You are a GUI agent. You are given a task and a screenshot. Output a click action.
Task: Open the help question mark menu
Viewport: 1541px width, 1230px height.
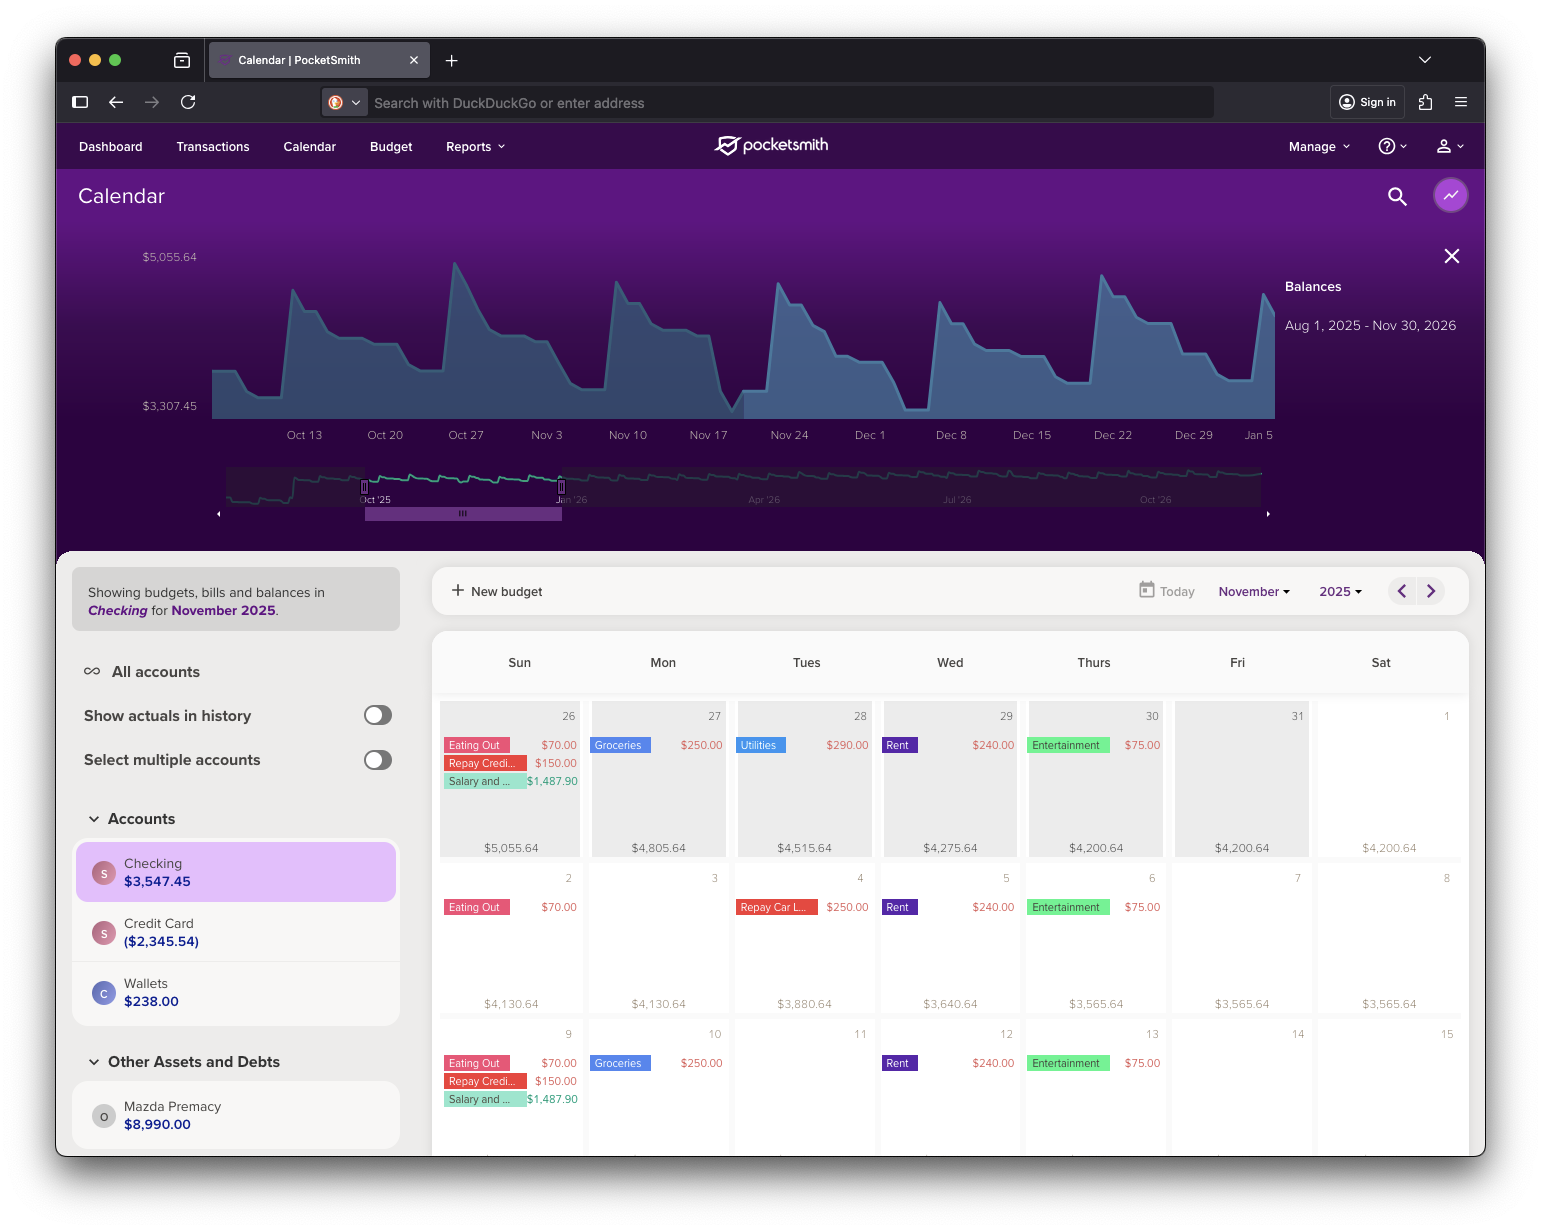tap(1392, 146)
